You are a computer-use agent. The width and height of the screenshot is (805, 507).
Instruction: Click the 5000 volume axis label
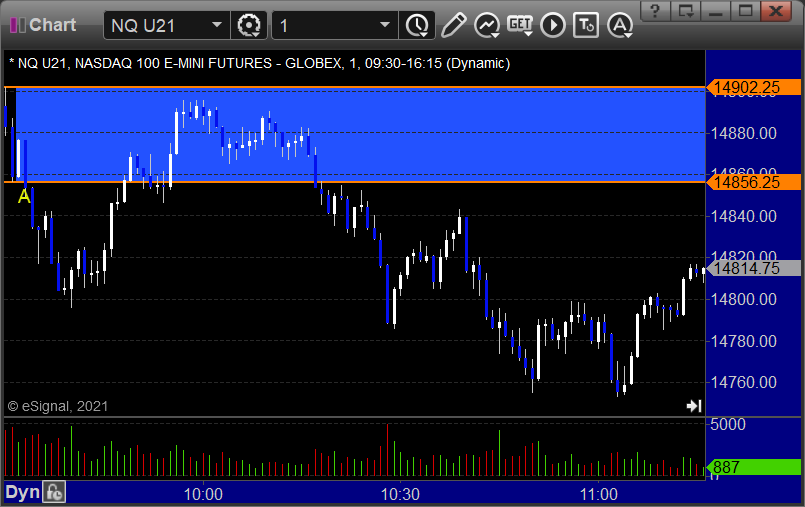[728, 424]
